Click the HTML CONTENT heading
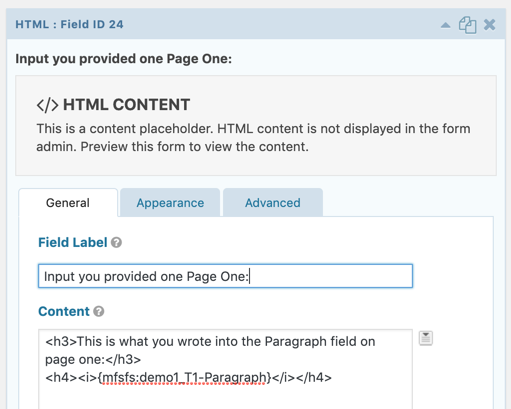Screen dimensions: 511x409 tap(127, 105)
